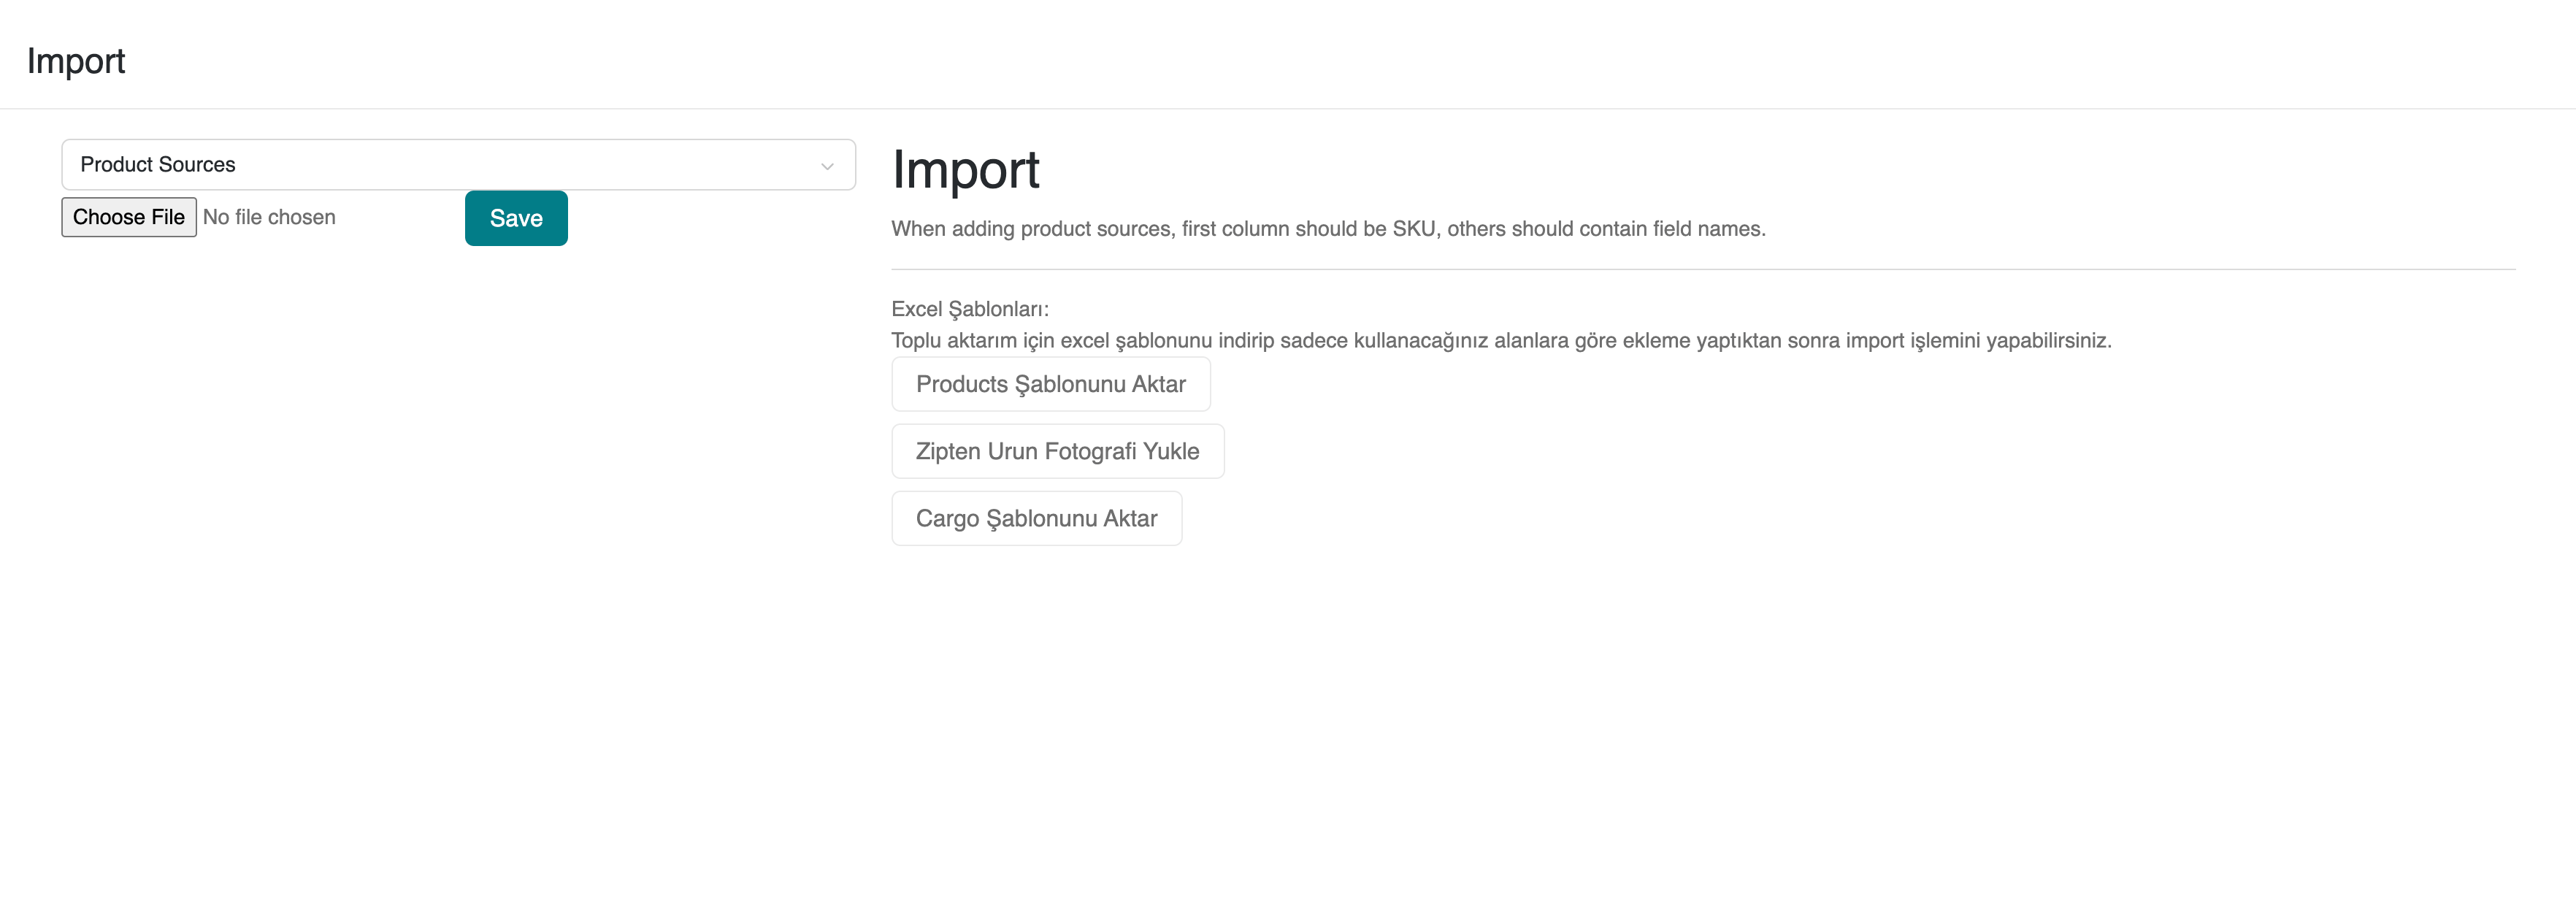Screen dimensions: 2576x917
Task: Open the Product Sources dropdown
Action: [x=457, y=165]
